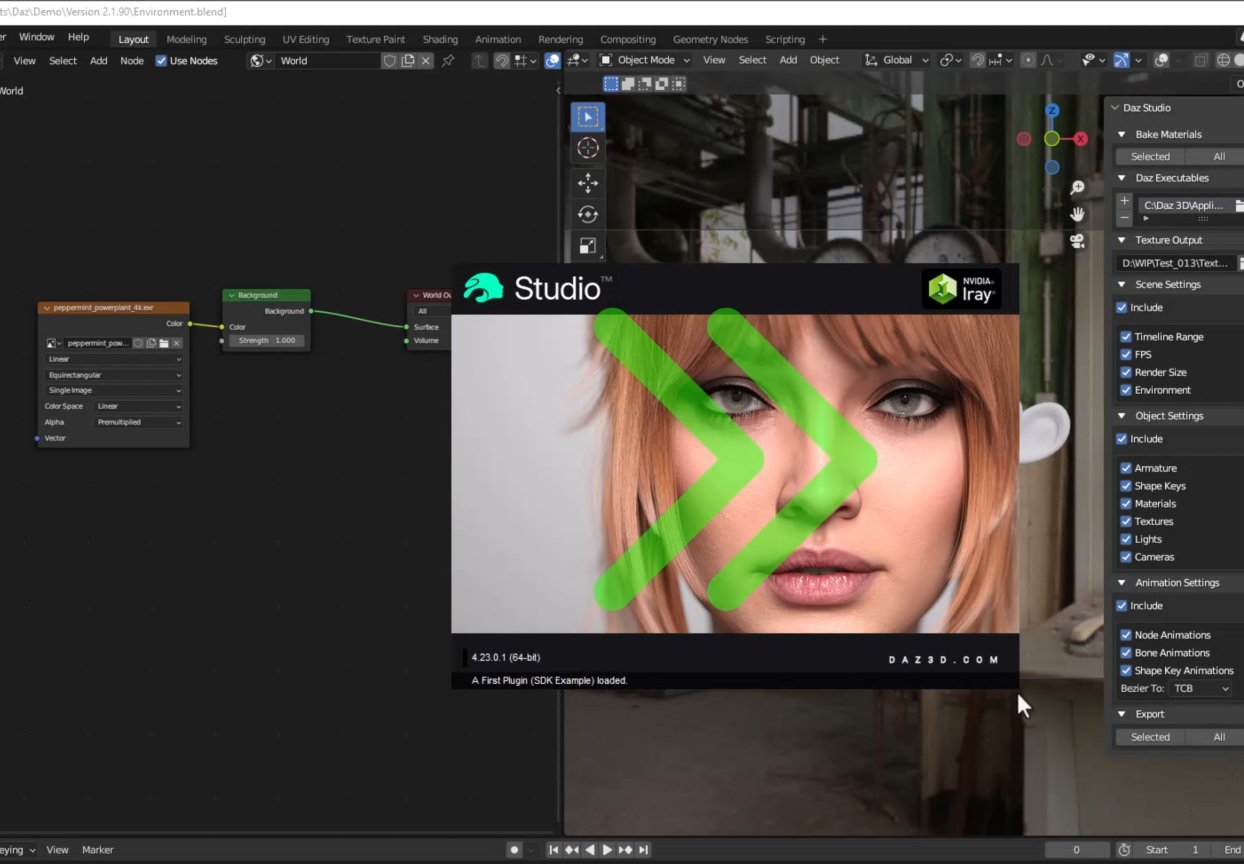The width and height of the screenshot is (1244, 864).
Task: Open image file with the node's folder icon
Action: coord(164,343)
